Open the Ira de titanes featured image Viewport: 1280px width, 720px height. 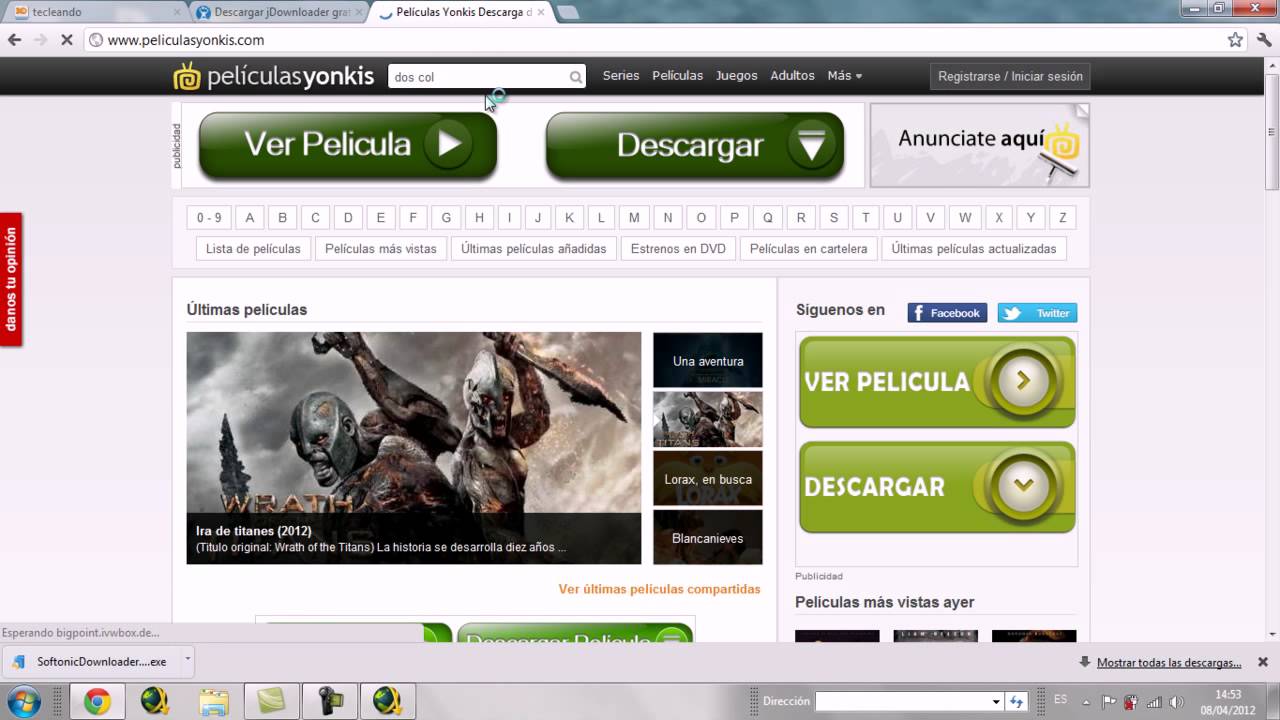click(414, 448)
